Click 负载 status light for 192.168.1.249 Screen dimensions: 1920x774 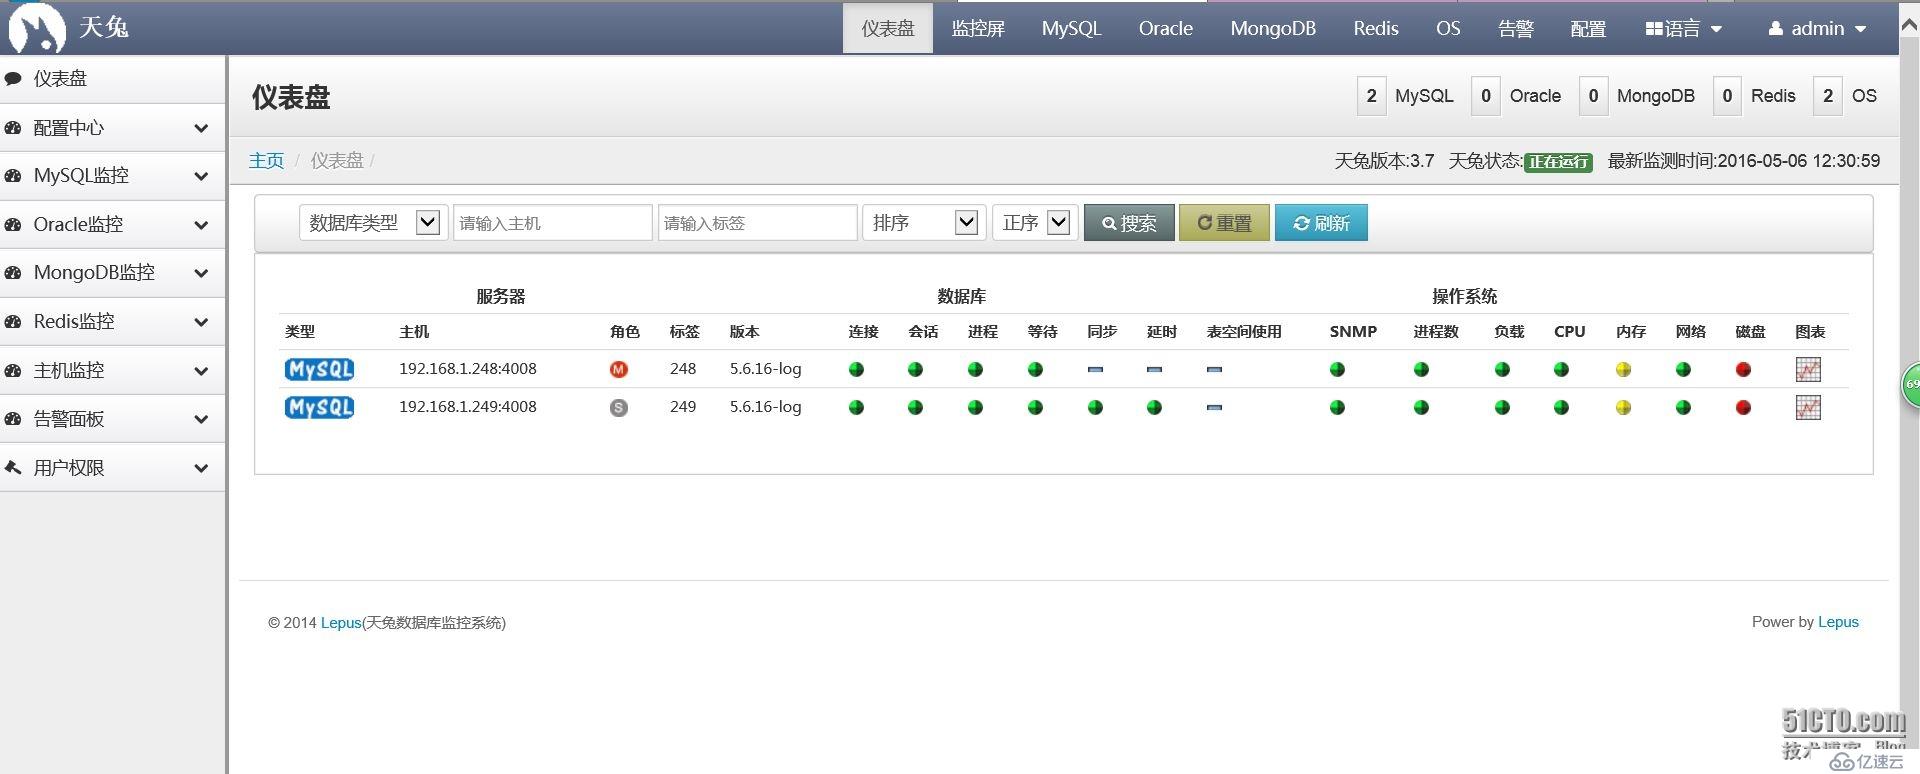pos(1502,407)
